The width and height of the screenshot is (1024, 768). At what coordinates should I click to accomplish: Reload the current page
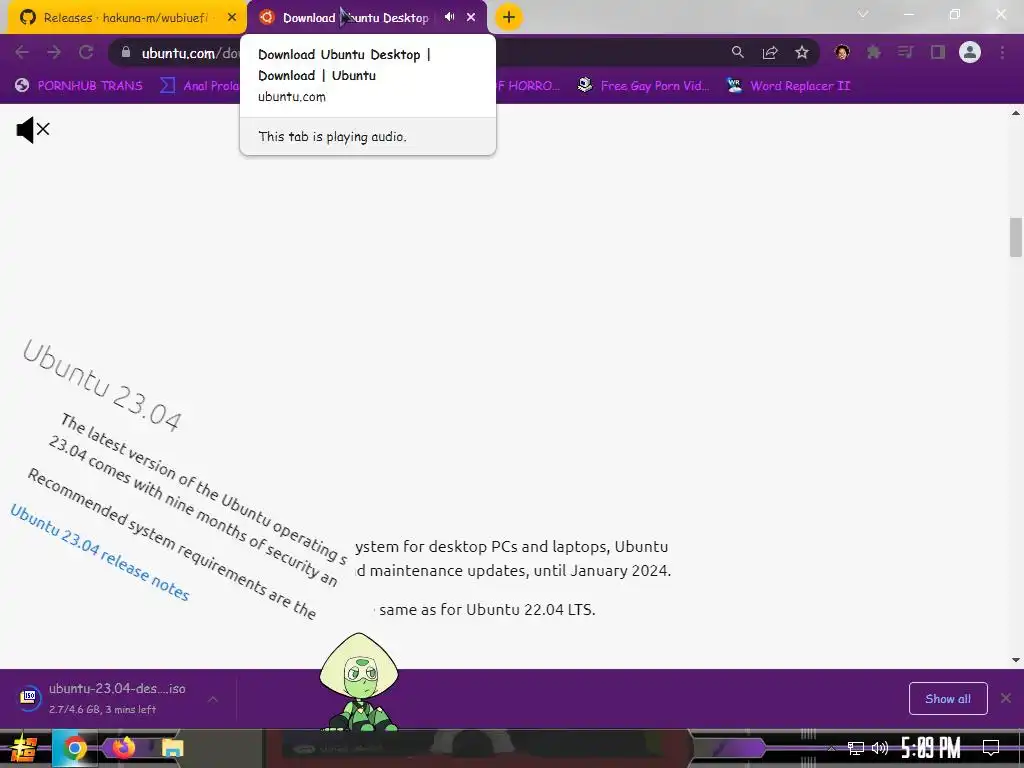pyautogui.click(x=86, y=53)
